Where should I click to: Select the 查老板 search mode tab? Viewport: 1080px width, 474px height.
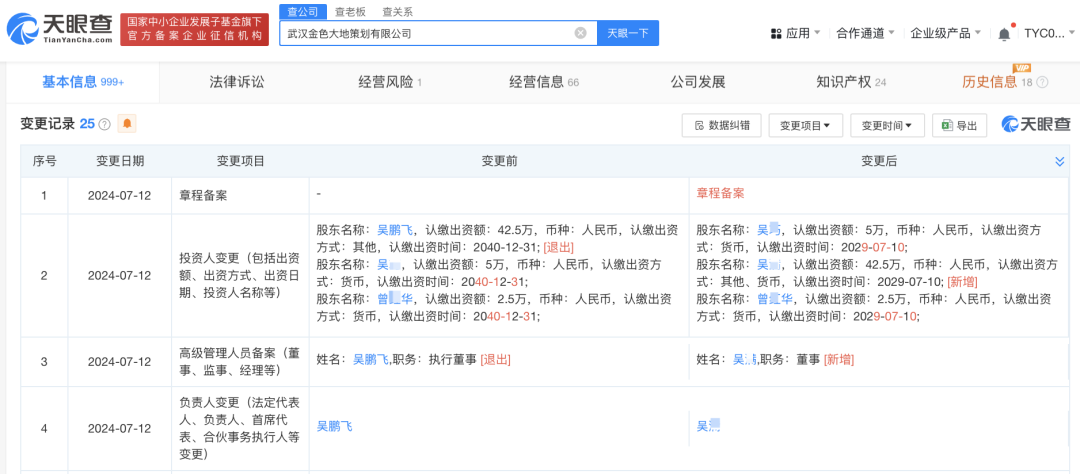coord(350,12)
